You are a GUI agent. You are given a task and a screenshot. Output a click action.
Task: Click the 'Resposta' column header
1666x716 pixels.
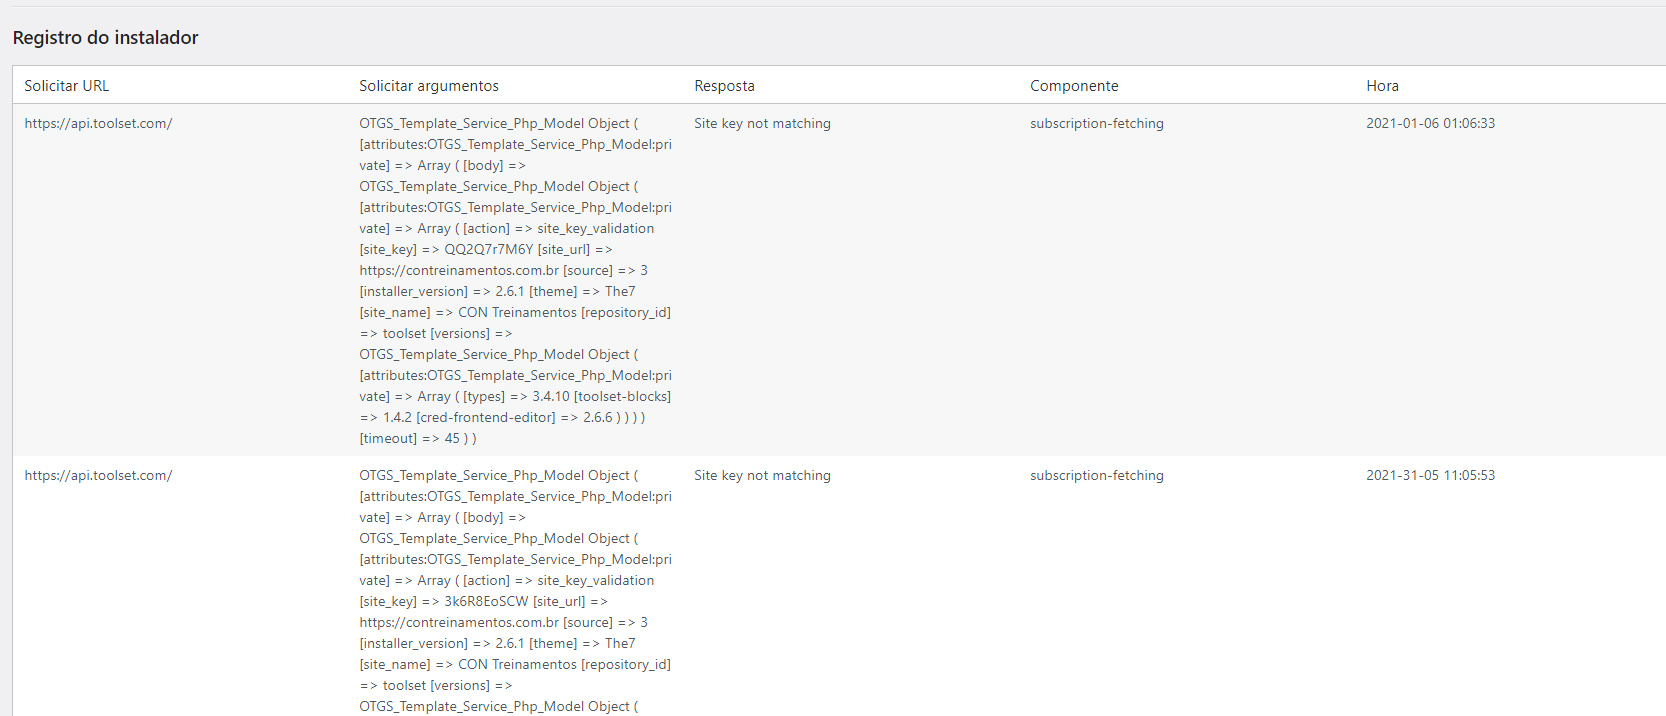[725, 86]
